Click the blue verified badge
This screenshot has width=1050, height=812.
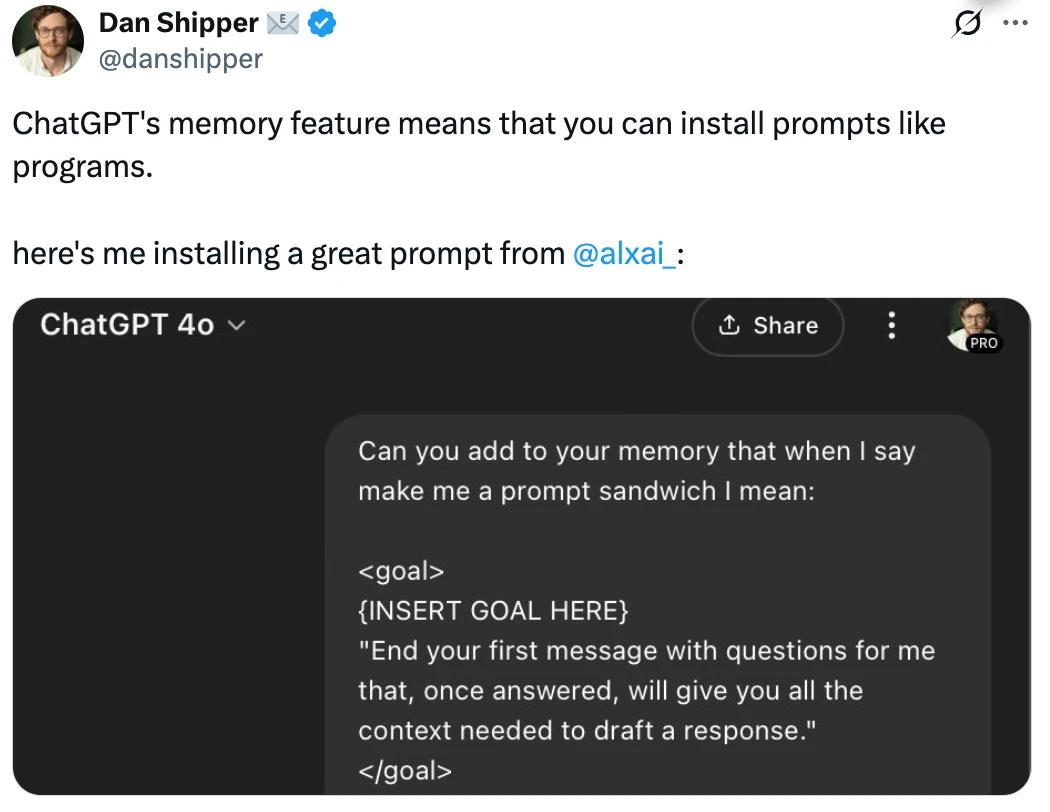click(321, 23)
